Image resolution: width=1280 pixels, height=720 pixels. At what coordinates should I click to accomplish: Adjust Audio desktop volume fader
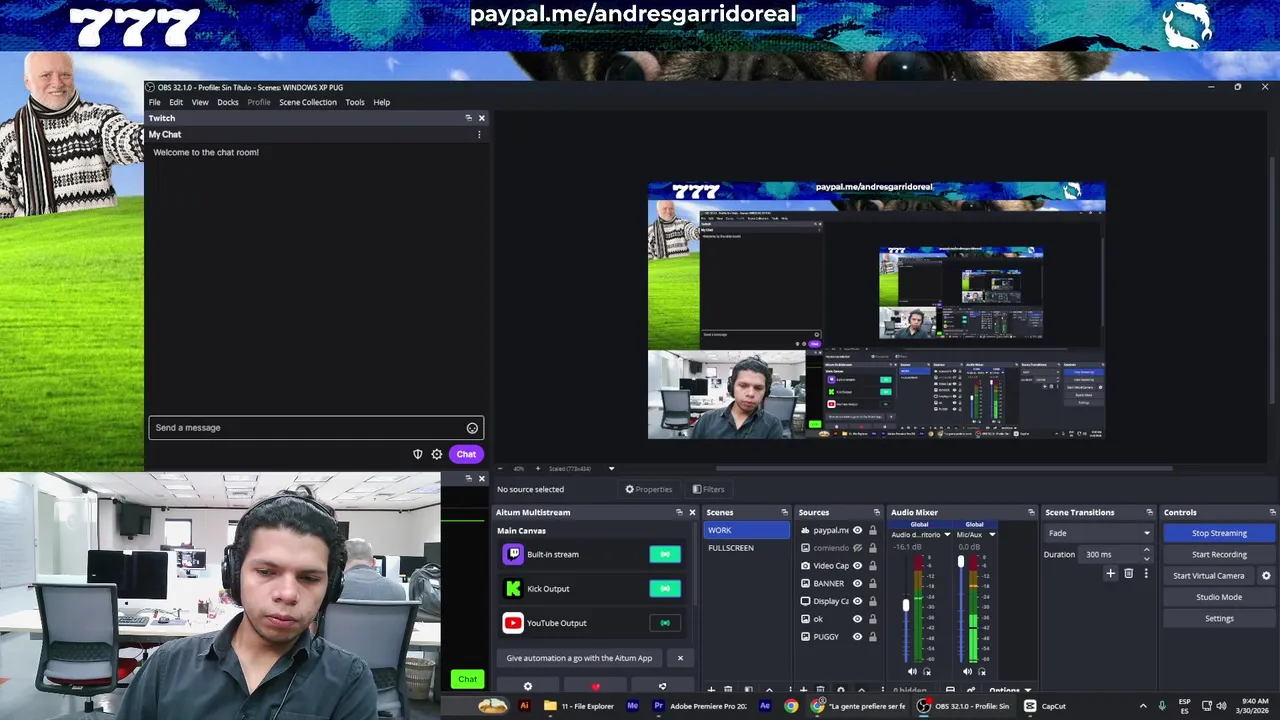pos(906,605)
